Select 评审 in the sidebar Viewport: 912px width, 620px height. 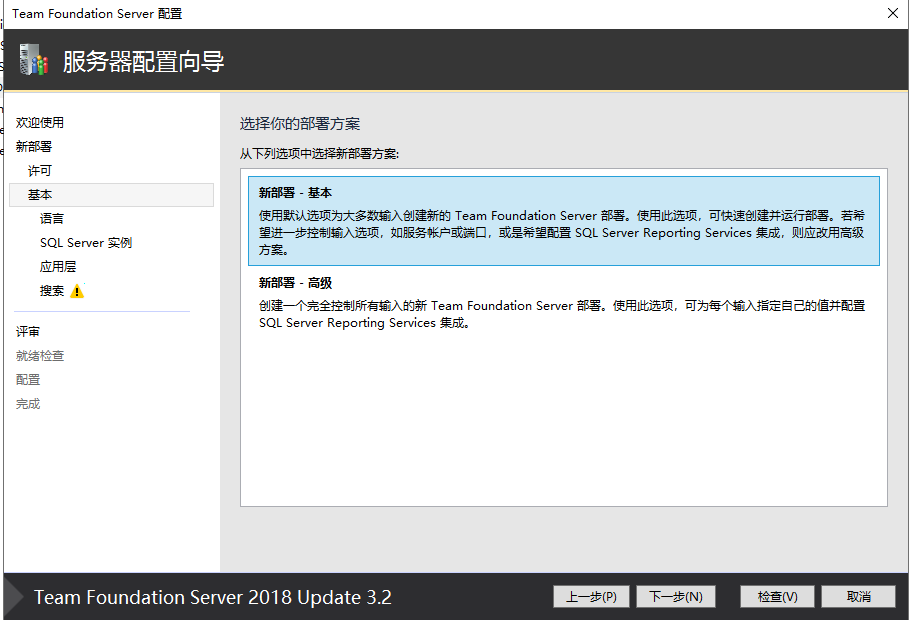pyautogui.click(x=28, y=332)
